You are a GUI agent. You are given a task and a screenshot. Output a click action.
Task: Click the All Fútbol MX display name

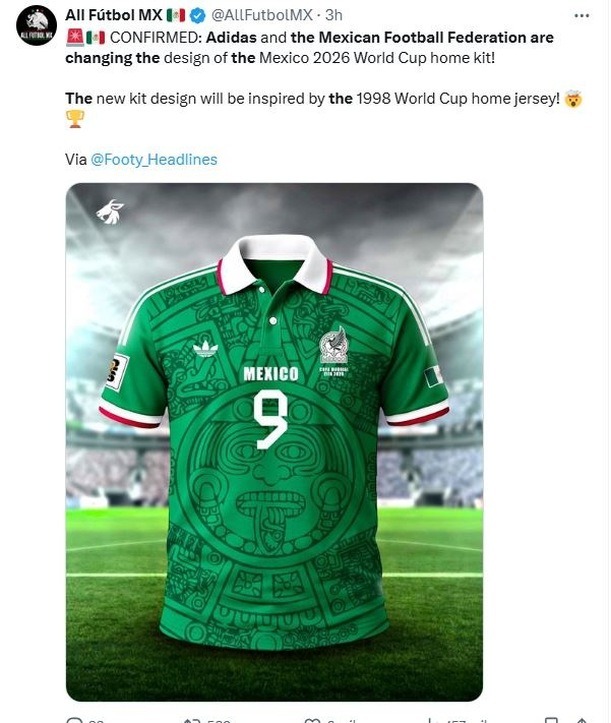pyautogui.click(x=114, y=15)
